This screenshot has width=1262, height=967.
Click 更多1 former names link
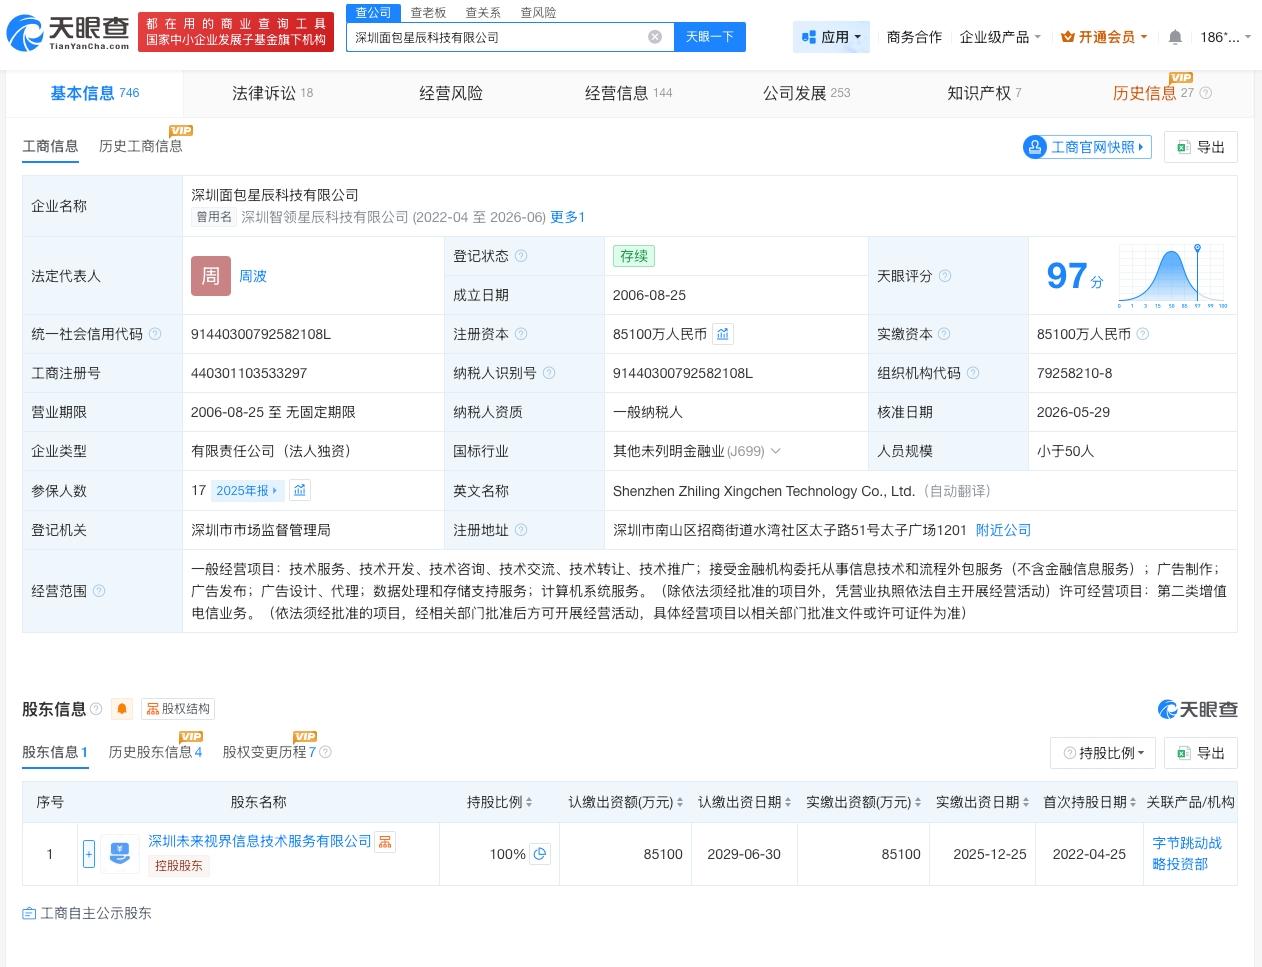tap(567, 217)
